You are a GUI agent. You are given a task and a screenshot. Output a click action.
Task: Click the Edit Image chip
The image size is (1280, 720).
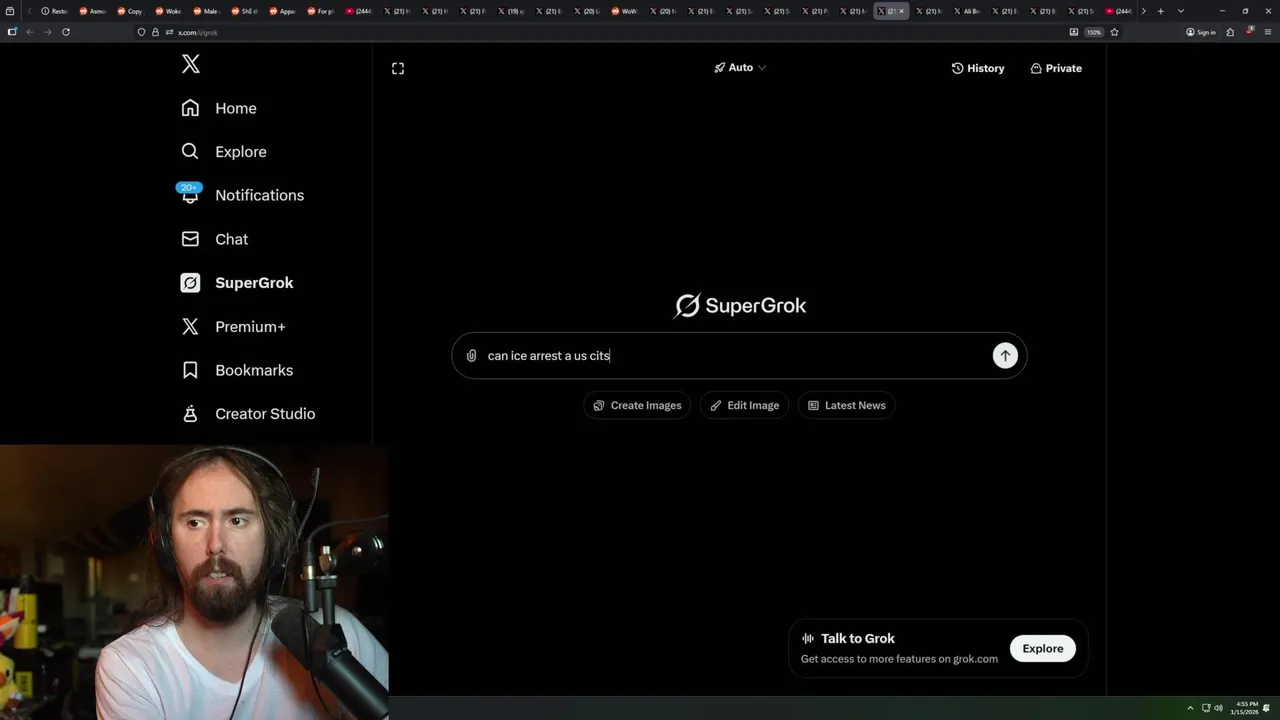[x=745, y=405]
